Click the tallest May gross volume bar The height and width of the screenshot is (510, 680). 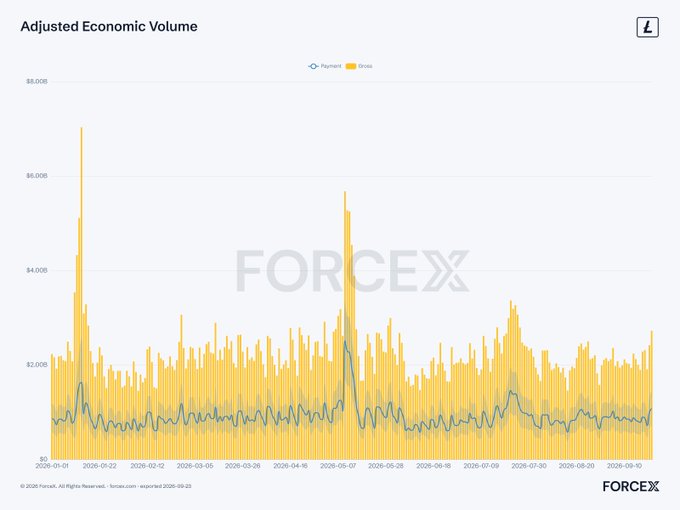(345, 325)
